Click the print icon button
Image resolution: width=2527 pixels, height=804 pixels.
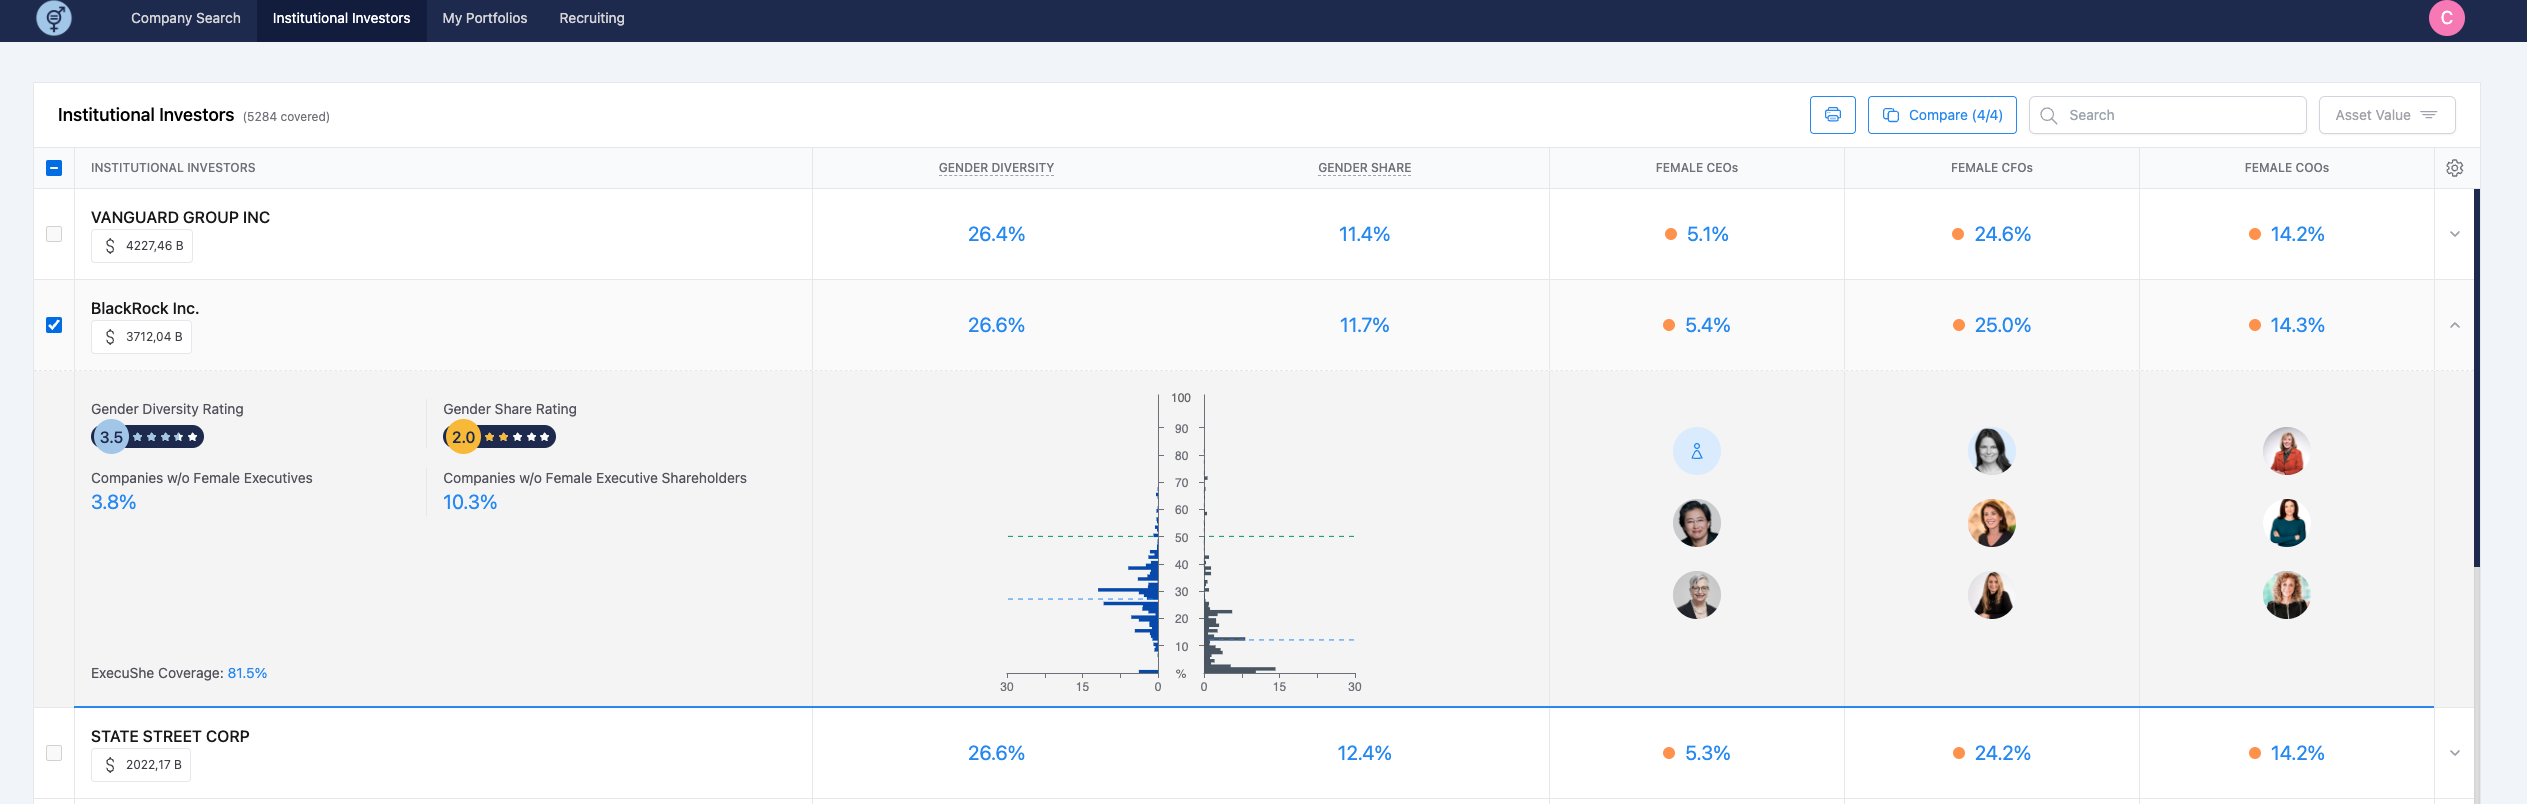point(1832,115)
